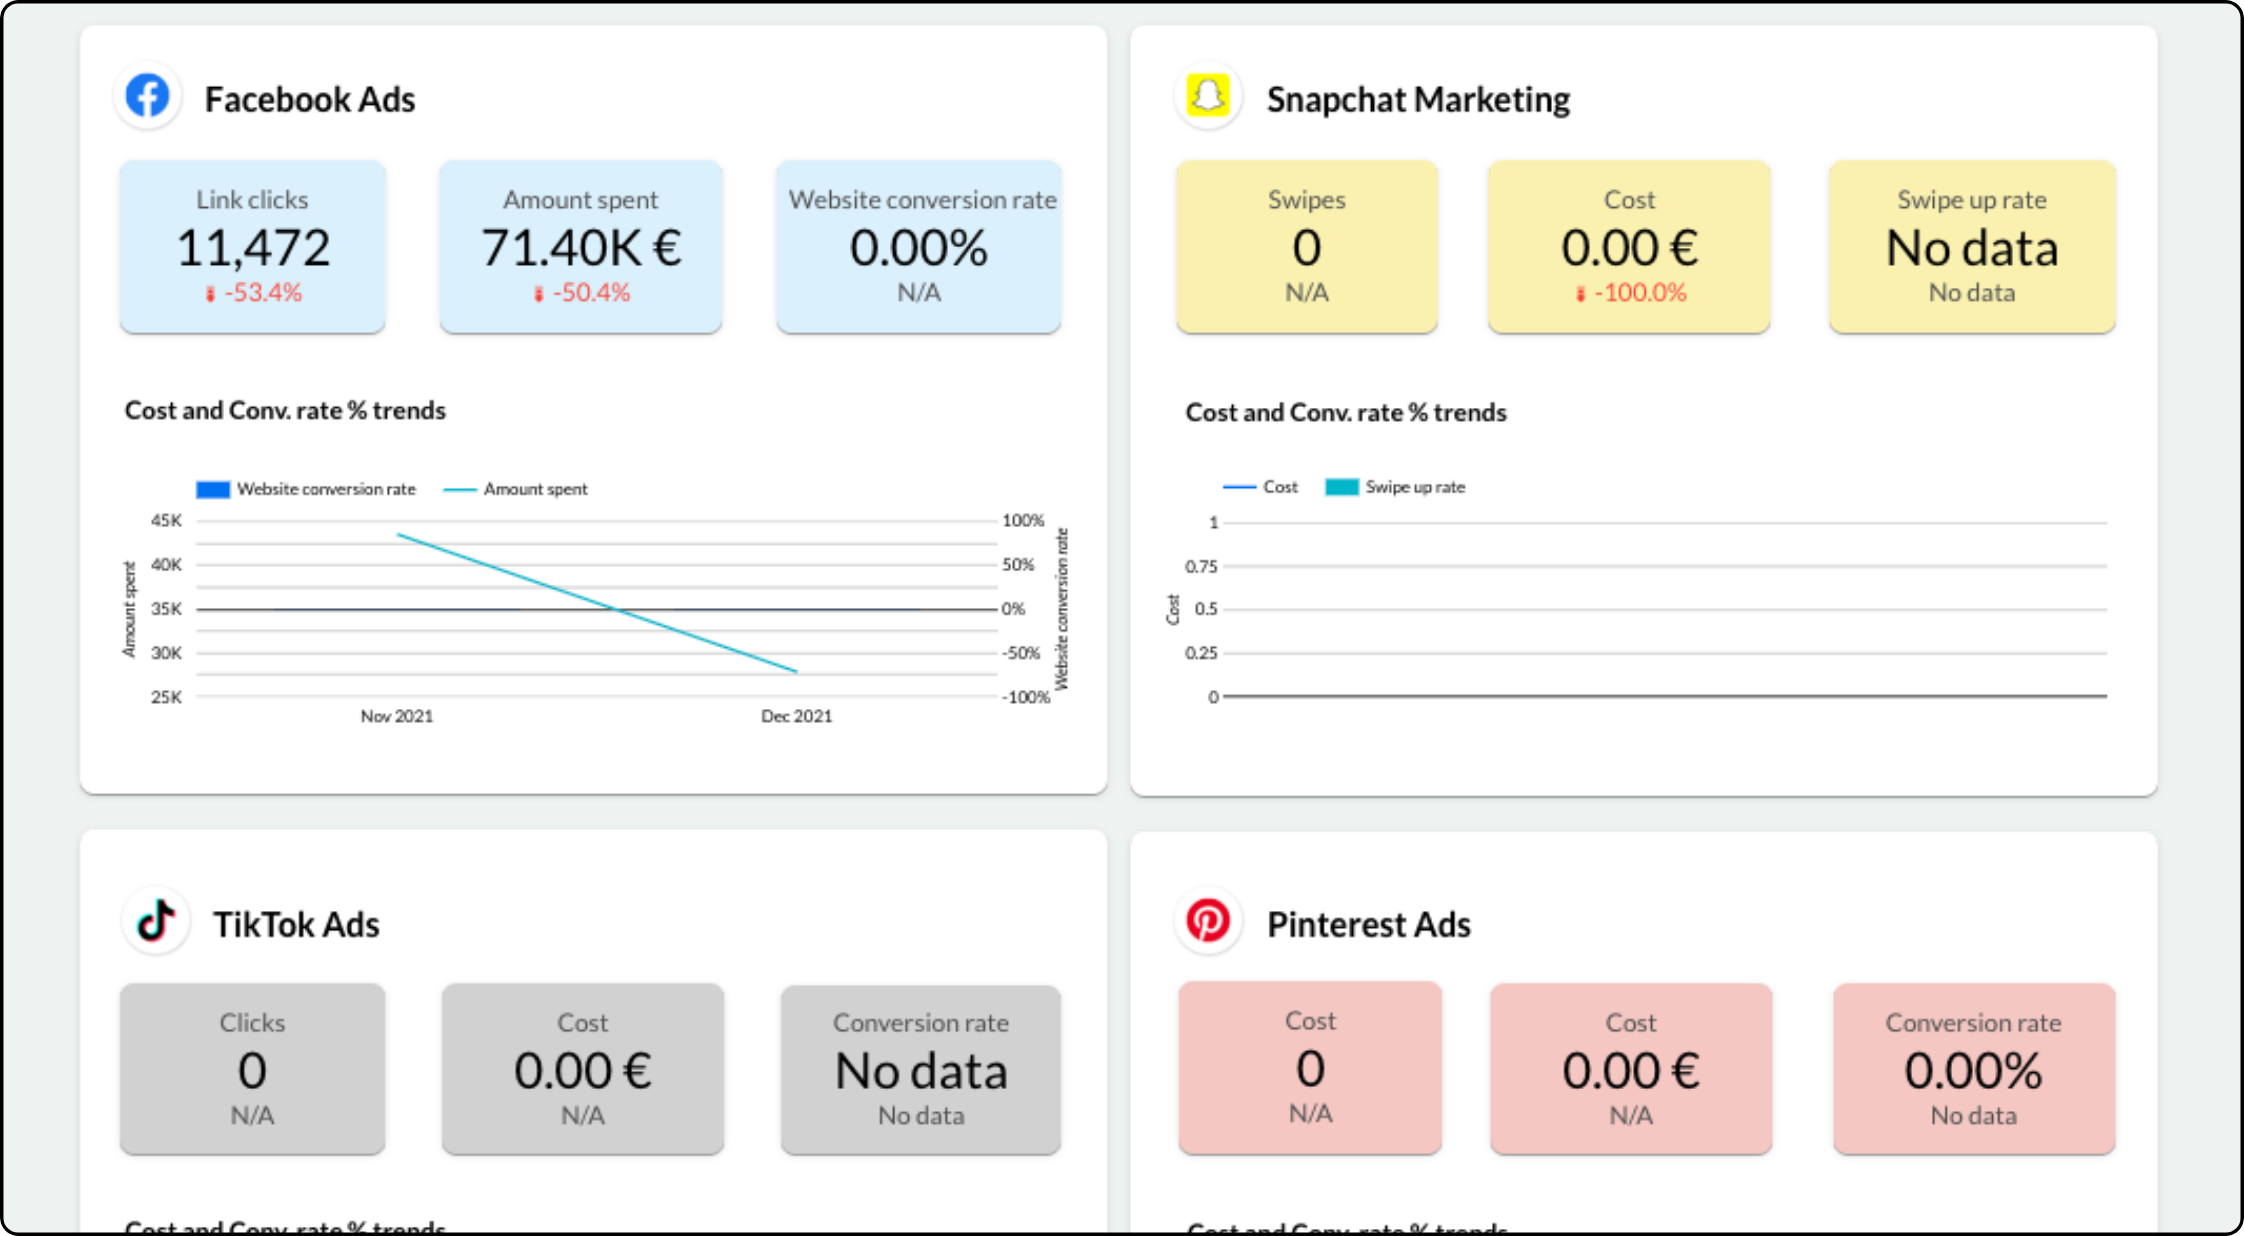Screen dimensions: 2244x1236
Task: Select the Snapchat Swipes card
Action: pyautogui.click(x=1307, y=246)
